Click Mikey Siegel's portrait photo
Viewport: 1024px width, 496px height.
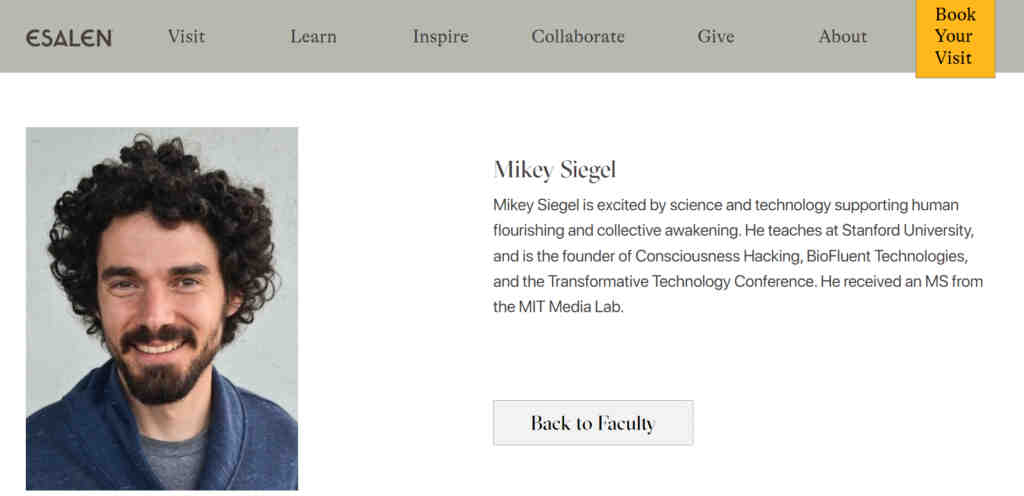pyautogui.click(x=162, y=308)
